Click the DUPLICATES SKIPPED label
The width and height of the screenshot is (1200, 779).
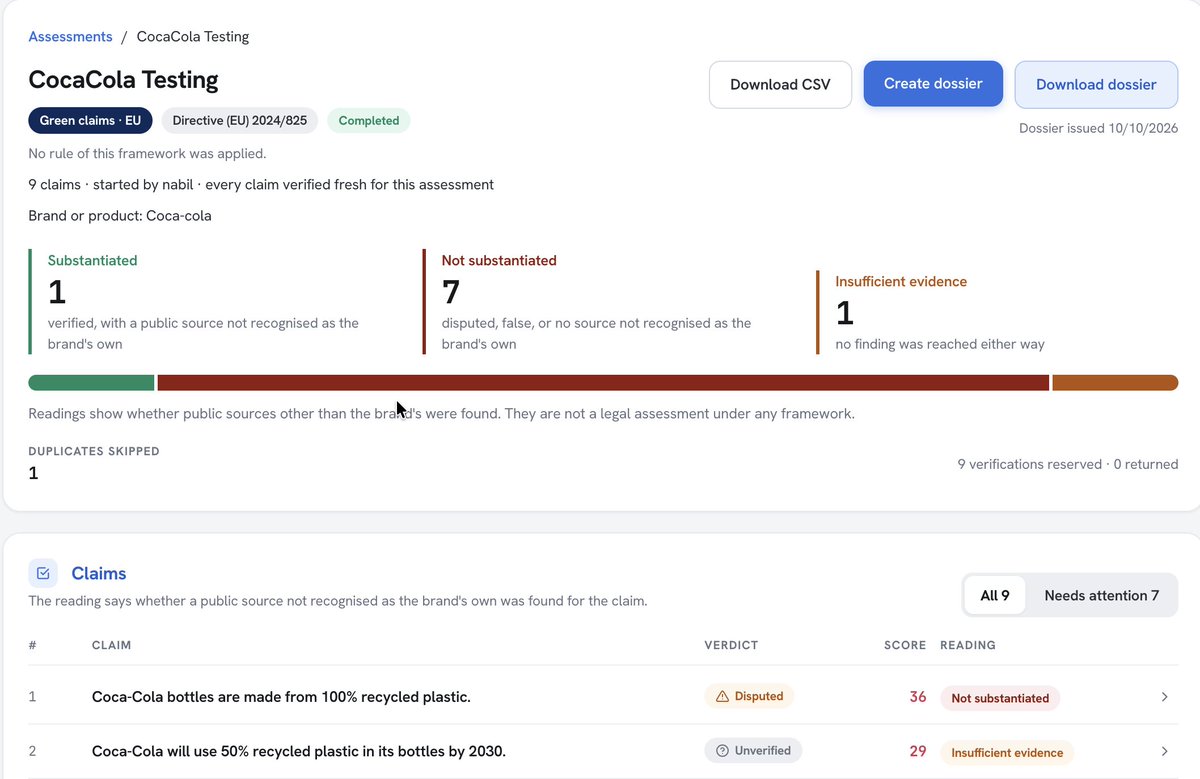click(x=94, y=451)
